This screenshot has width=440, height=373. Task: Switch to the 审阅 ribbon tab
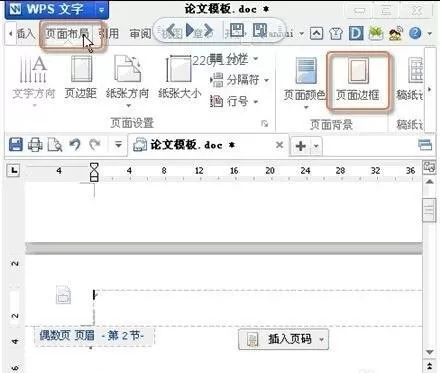(x=140, y=34)
